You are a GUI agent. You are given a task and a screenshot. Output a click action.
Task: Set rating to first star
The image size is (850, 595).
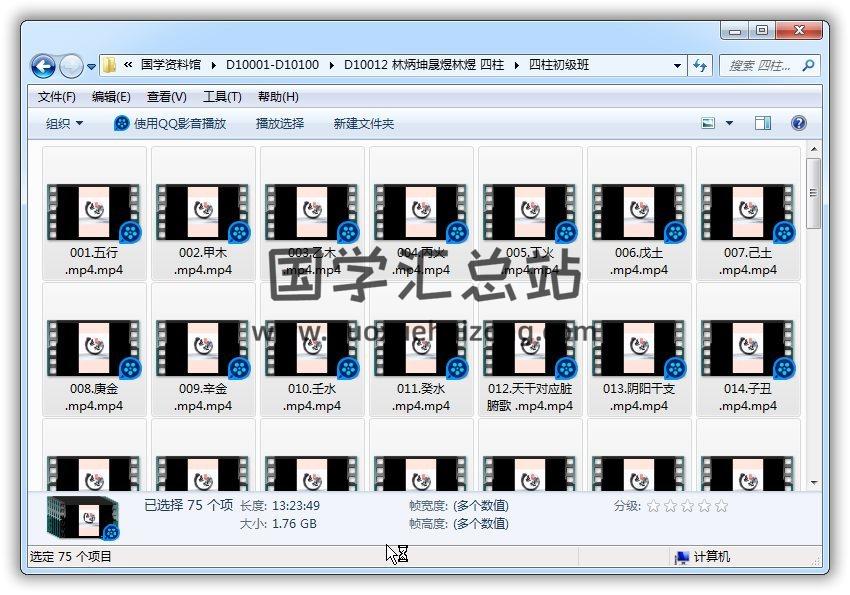(654, 506)
